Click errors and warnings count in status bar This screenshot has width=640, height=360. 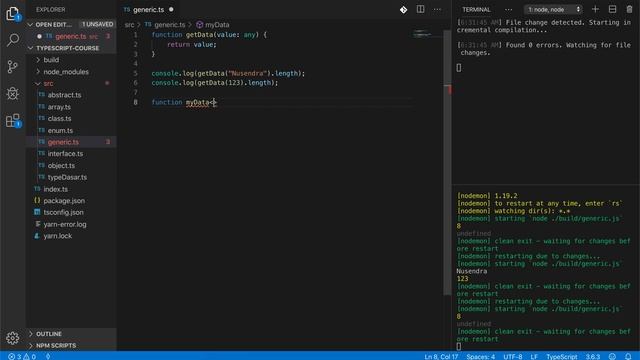22,356
